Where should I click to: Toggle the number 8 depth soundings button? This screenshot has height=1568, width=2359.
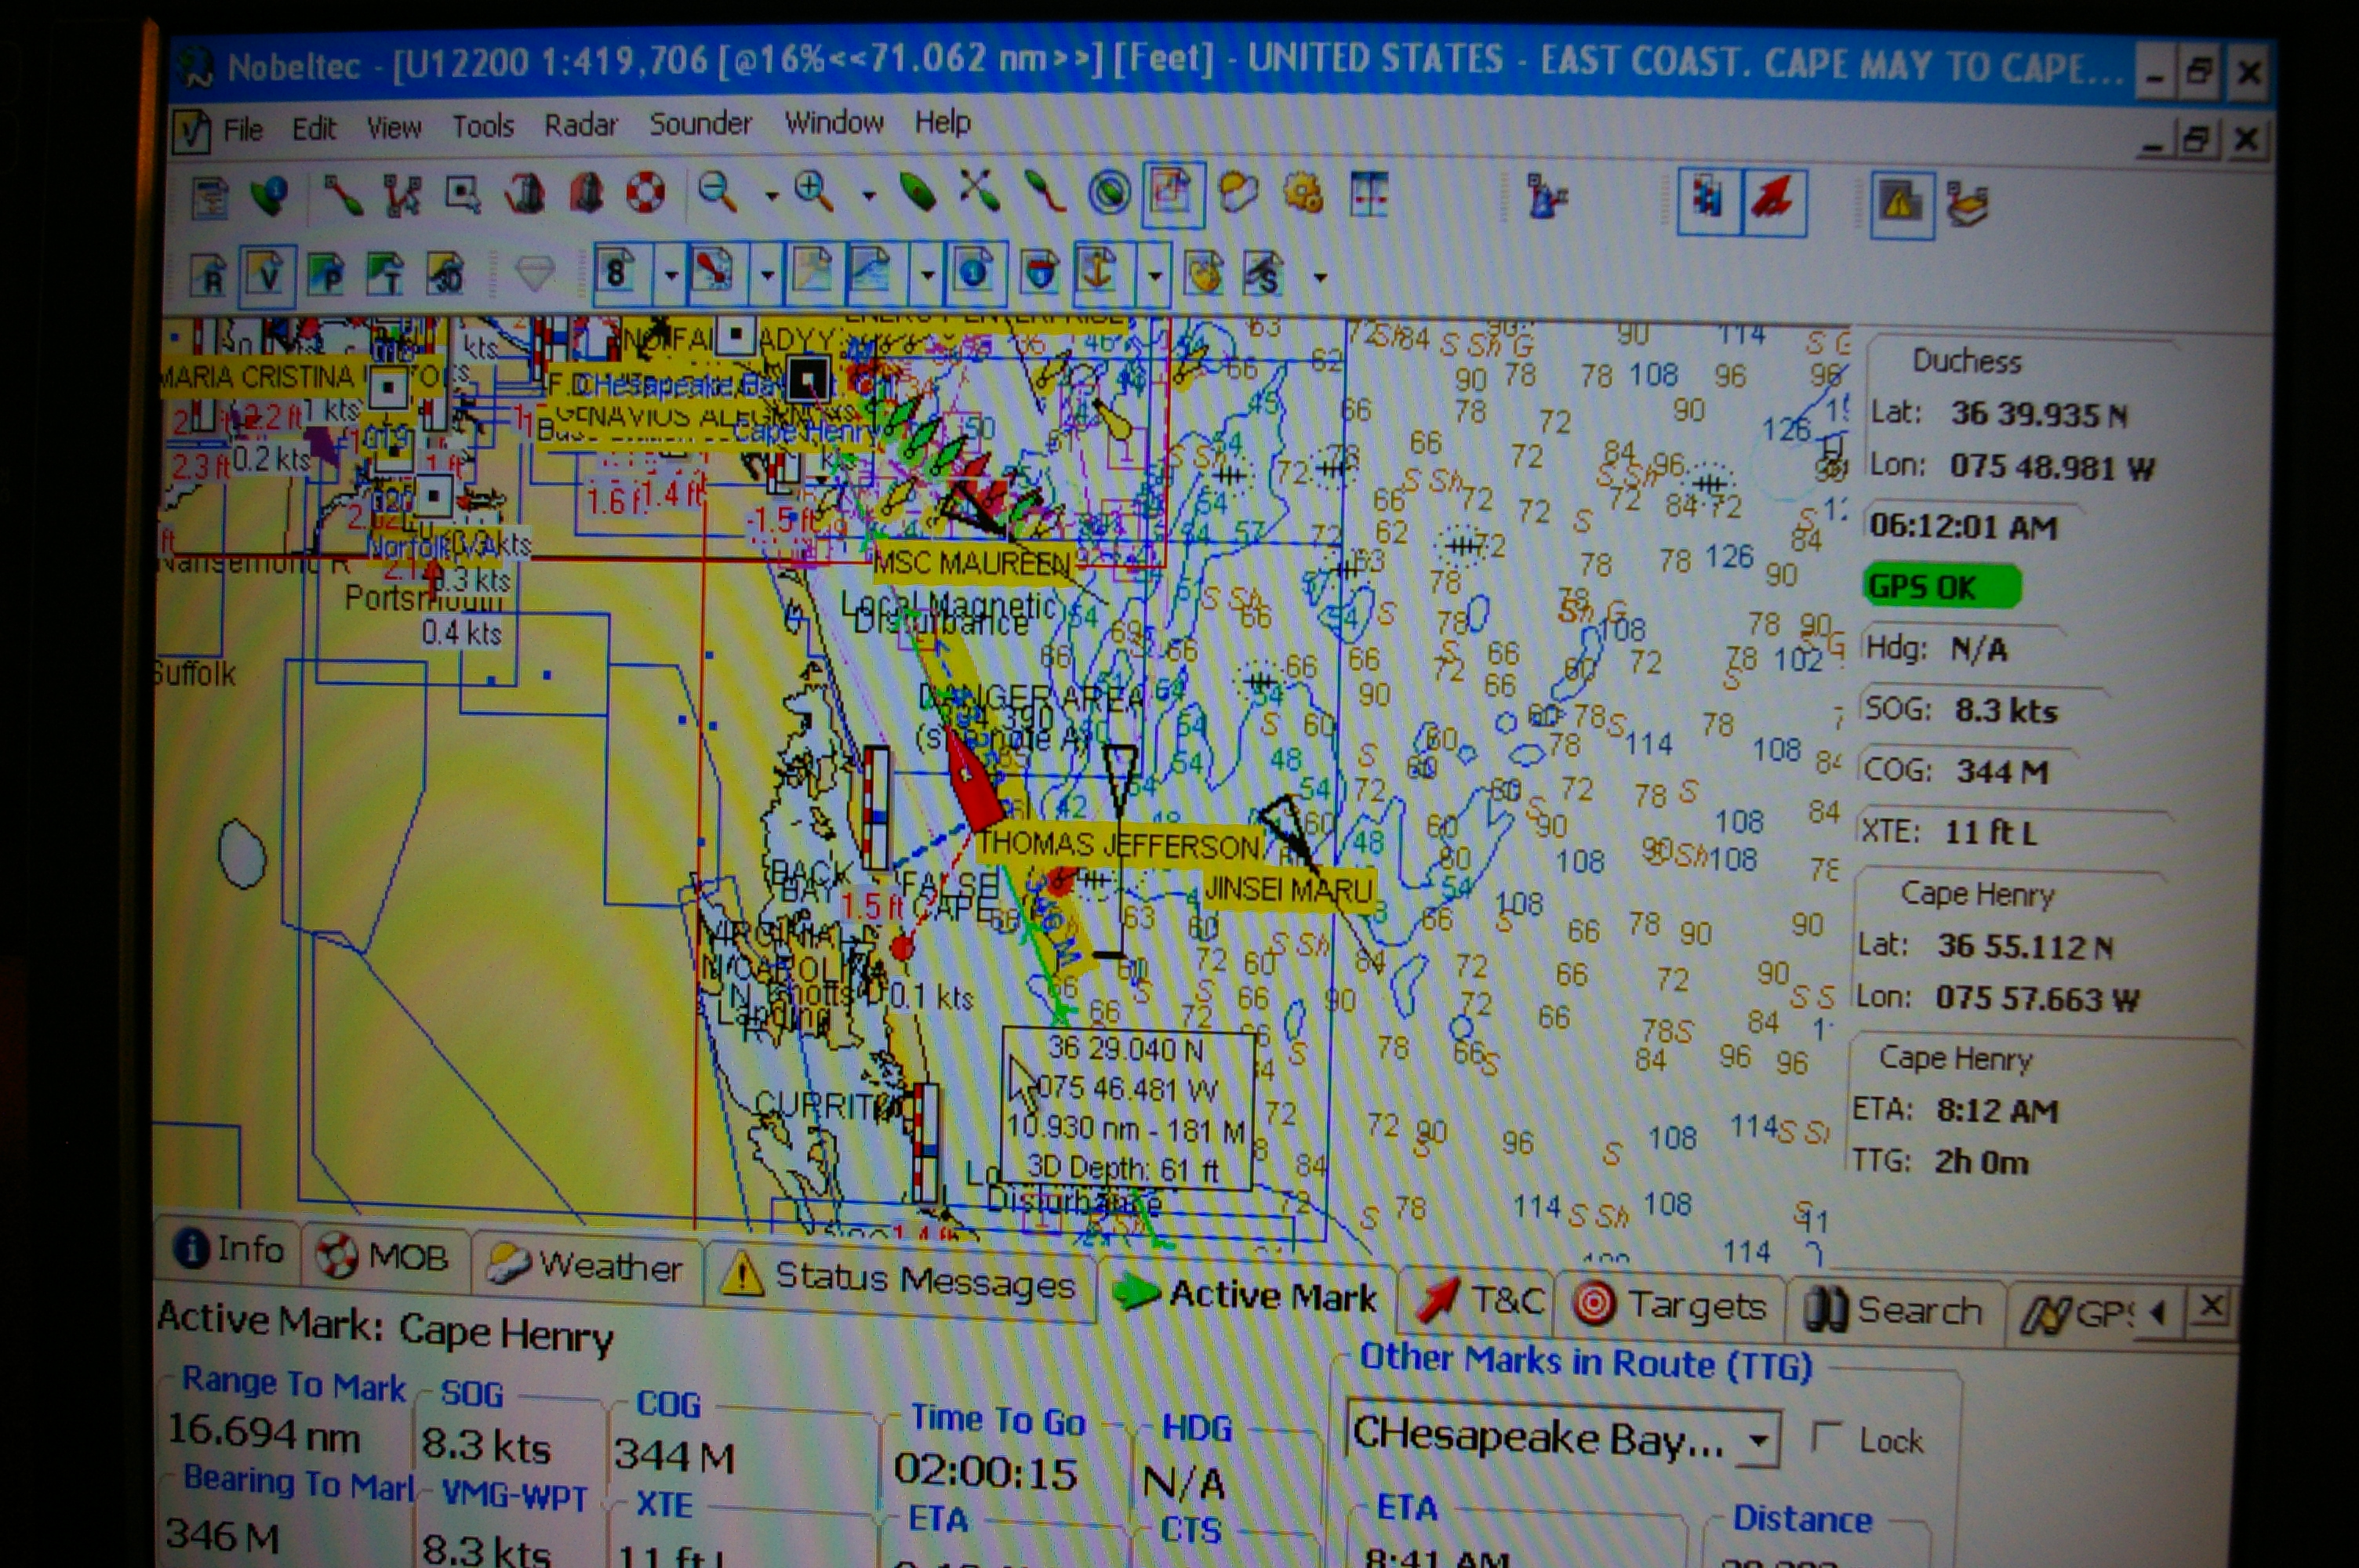623,272
